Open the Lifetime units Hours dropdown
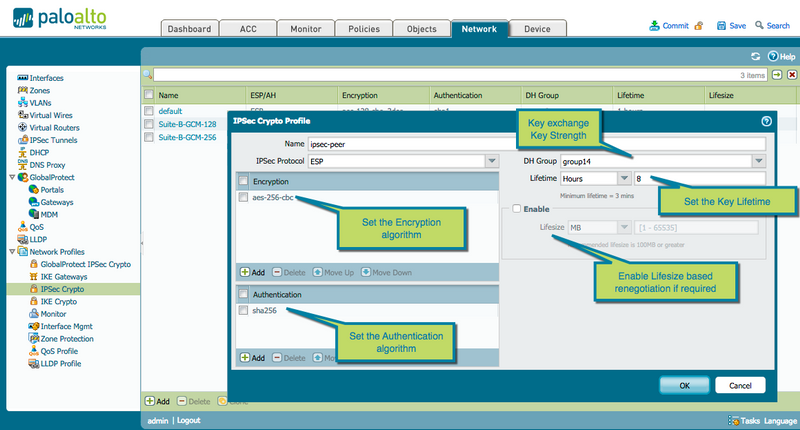Image resolution: width=800 pixels, height=430 pixels. tap(624, 179)
